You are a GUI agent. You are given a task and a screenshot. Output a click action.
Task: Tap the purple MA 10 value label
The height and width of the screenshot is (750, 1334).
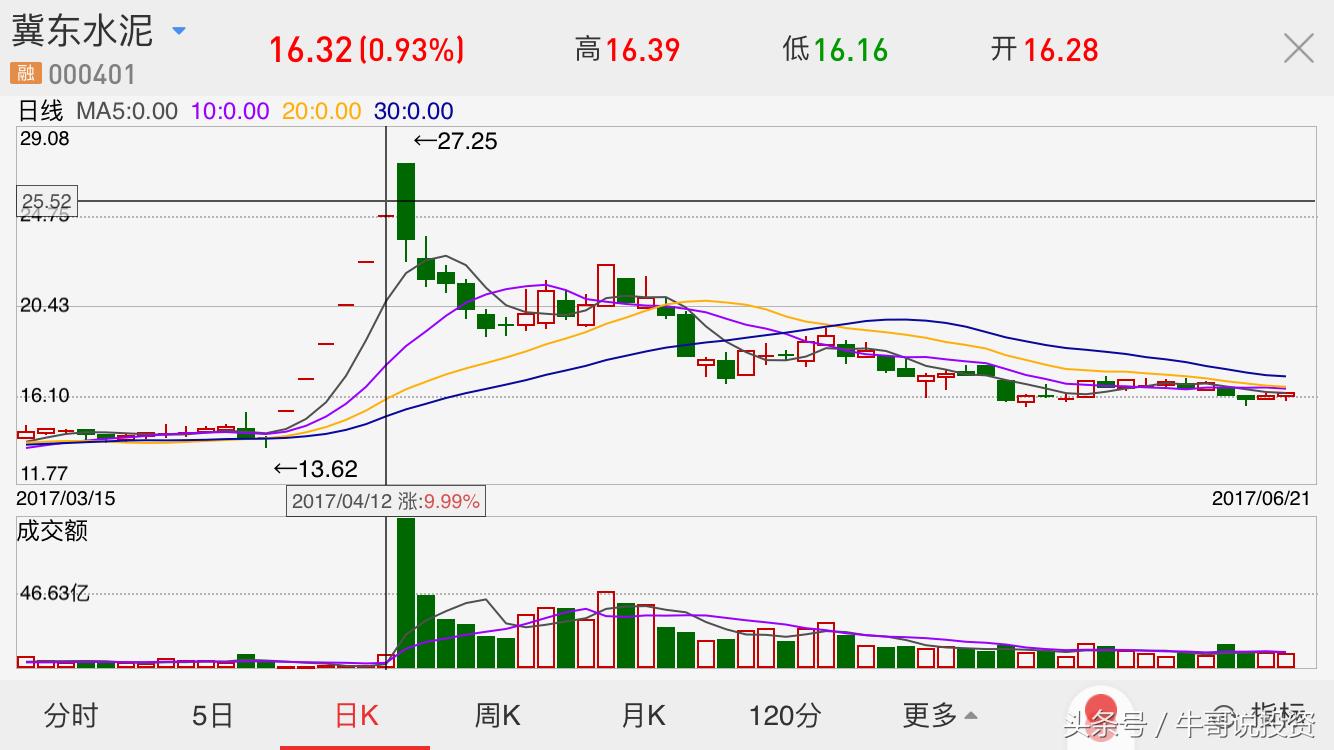(230, 111)
